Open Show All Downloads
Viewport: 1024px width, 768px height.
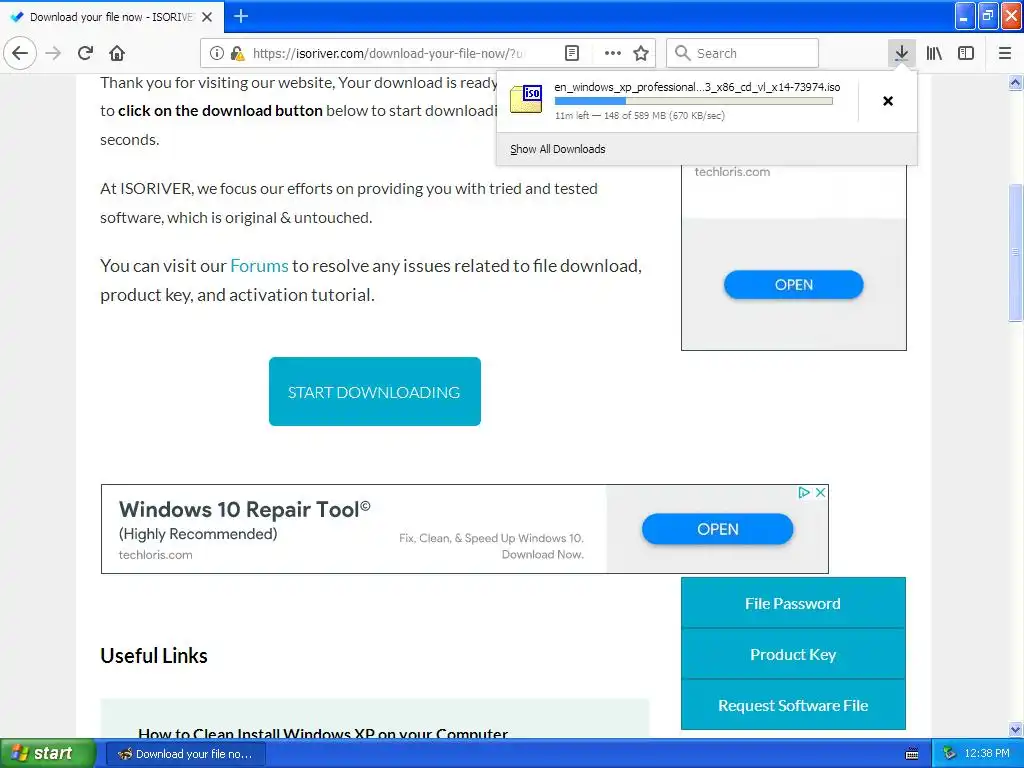(558, 149)
